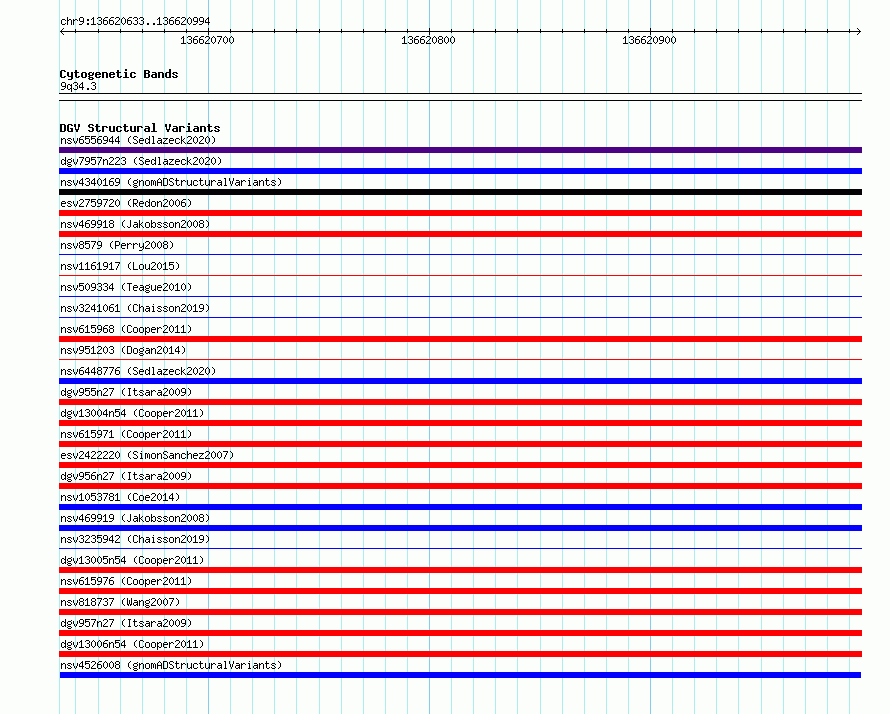Image resolution: width=890 pixels, height=714 pixels.
Task: Click the nsv469918 (Jakobsson2008) label
Action: tap(135, 224)
